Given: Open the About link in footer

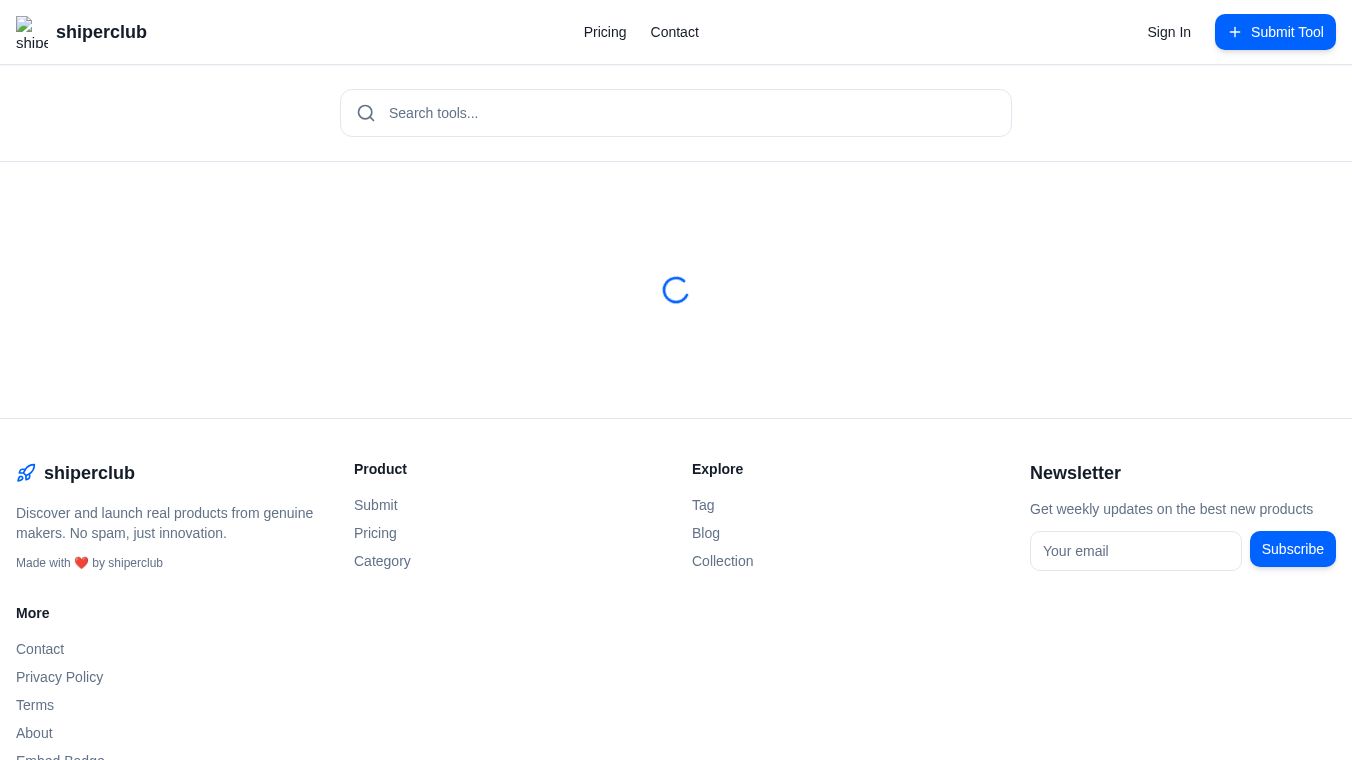Looking at the screenshot, I should point(34,733).
